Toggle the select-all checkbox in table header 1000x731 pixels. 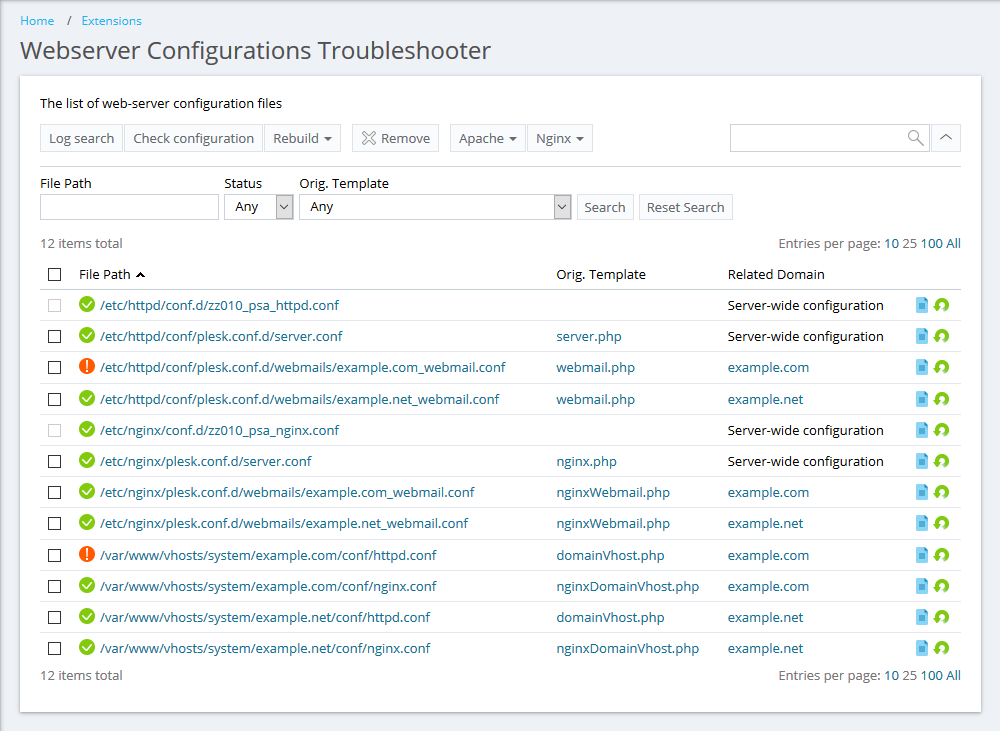(x=55, y=275)
